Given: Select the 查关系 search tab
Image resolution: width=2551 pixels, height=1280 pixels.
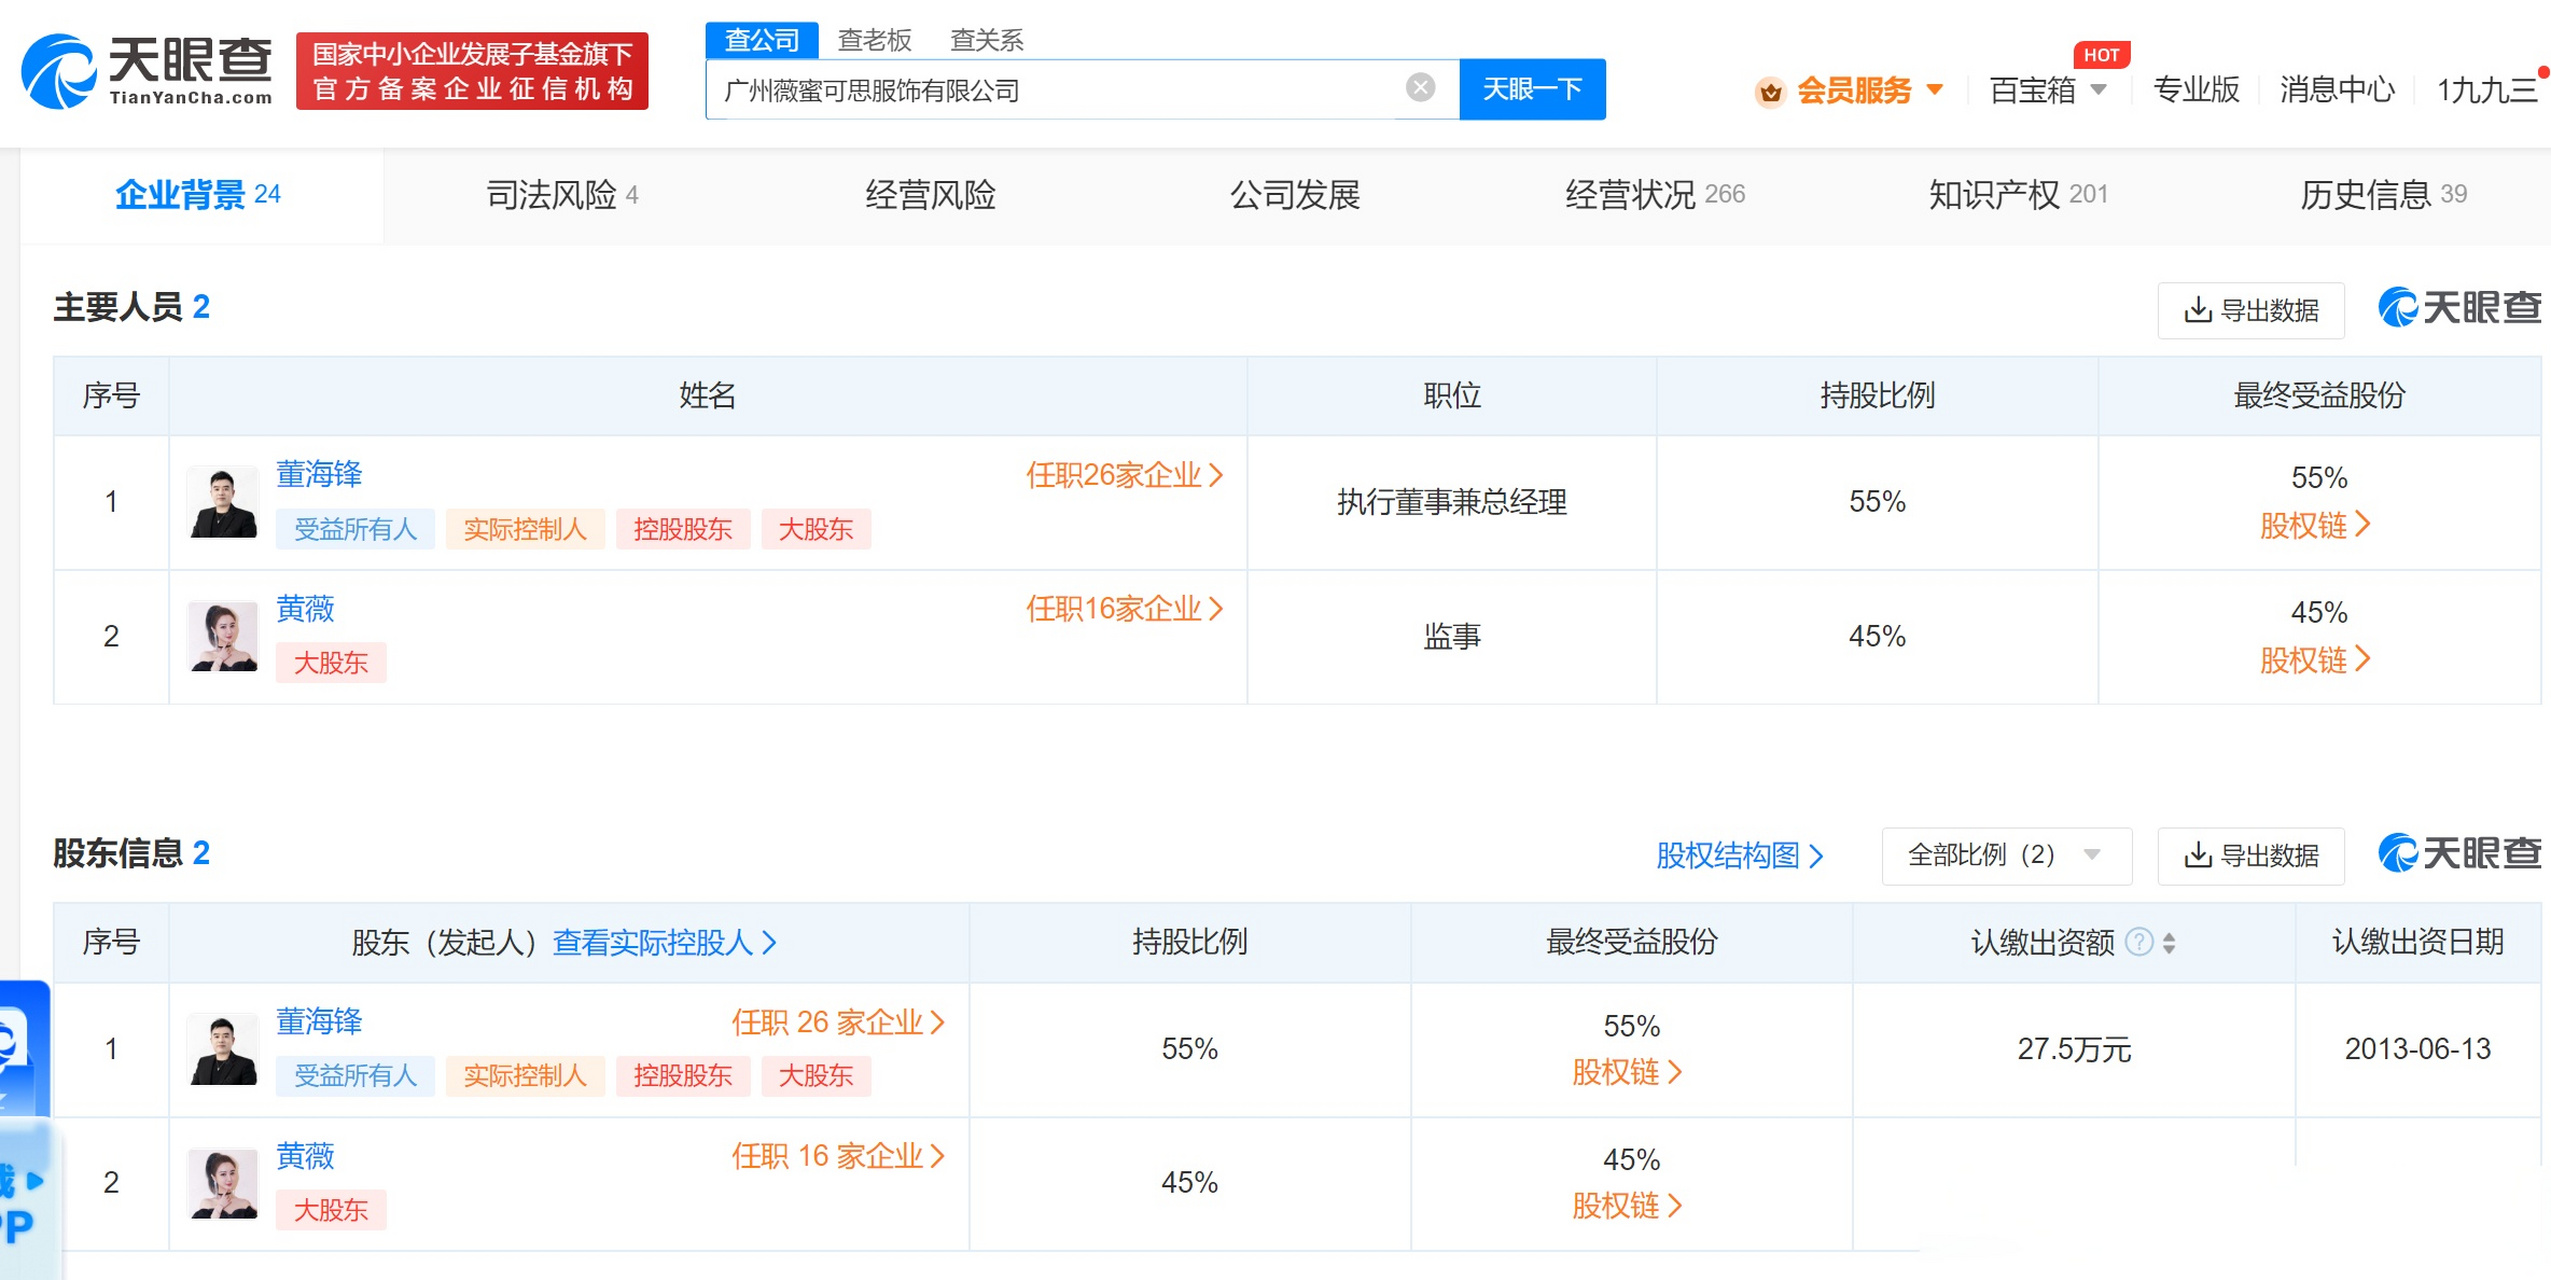Looking at the screenshot, I should click(x=987, y=40).
